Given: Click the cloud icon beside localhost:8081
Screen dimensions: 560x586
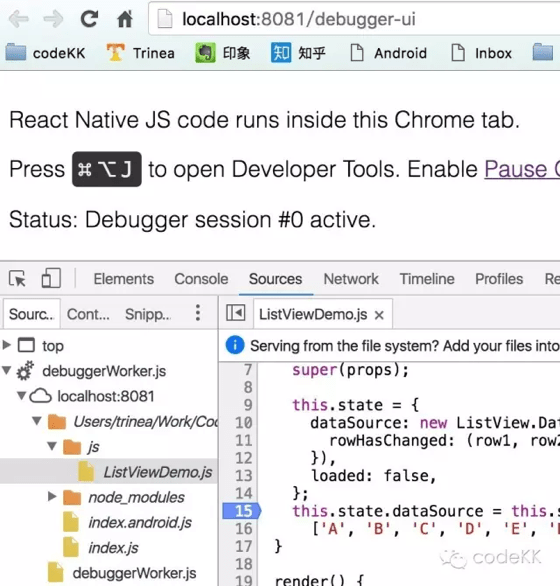Looking at the screenshot, I should click(x=40, y=395).
